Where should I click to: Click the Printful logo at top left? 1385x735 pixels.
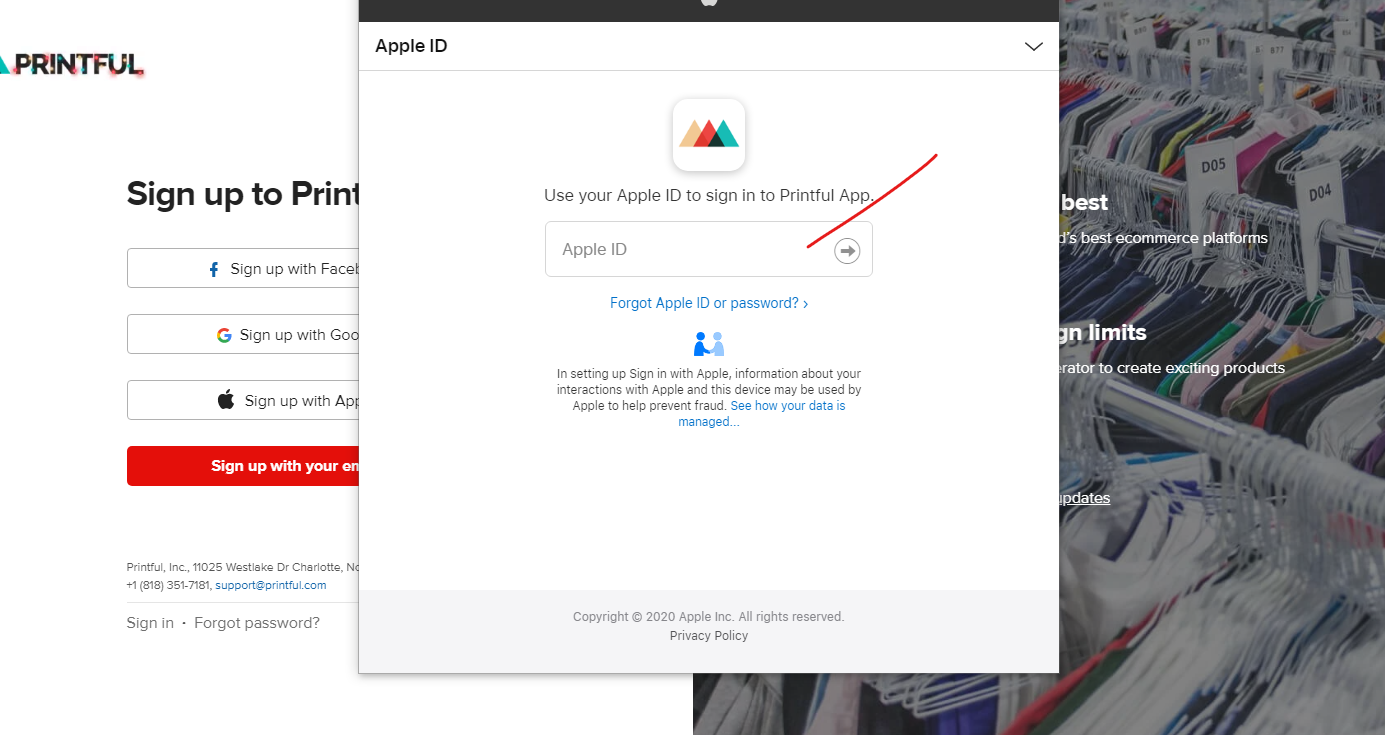point(72,65)
